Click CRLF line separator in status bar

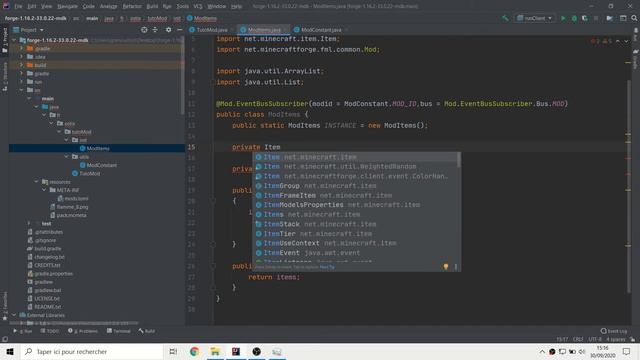578,339
